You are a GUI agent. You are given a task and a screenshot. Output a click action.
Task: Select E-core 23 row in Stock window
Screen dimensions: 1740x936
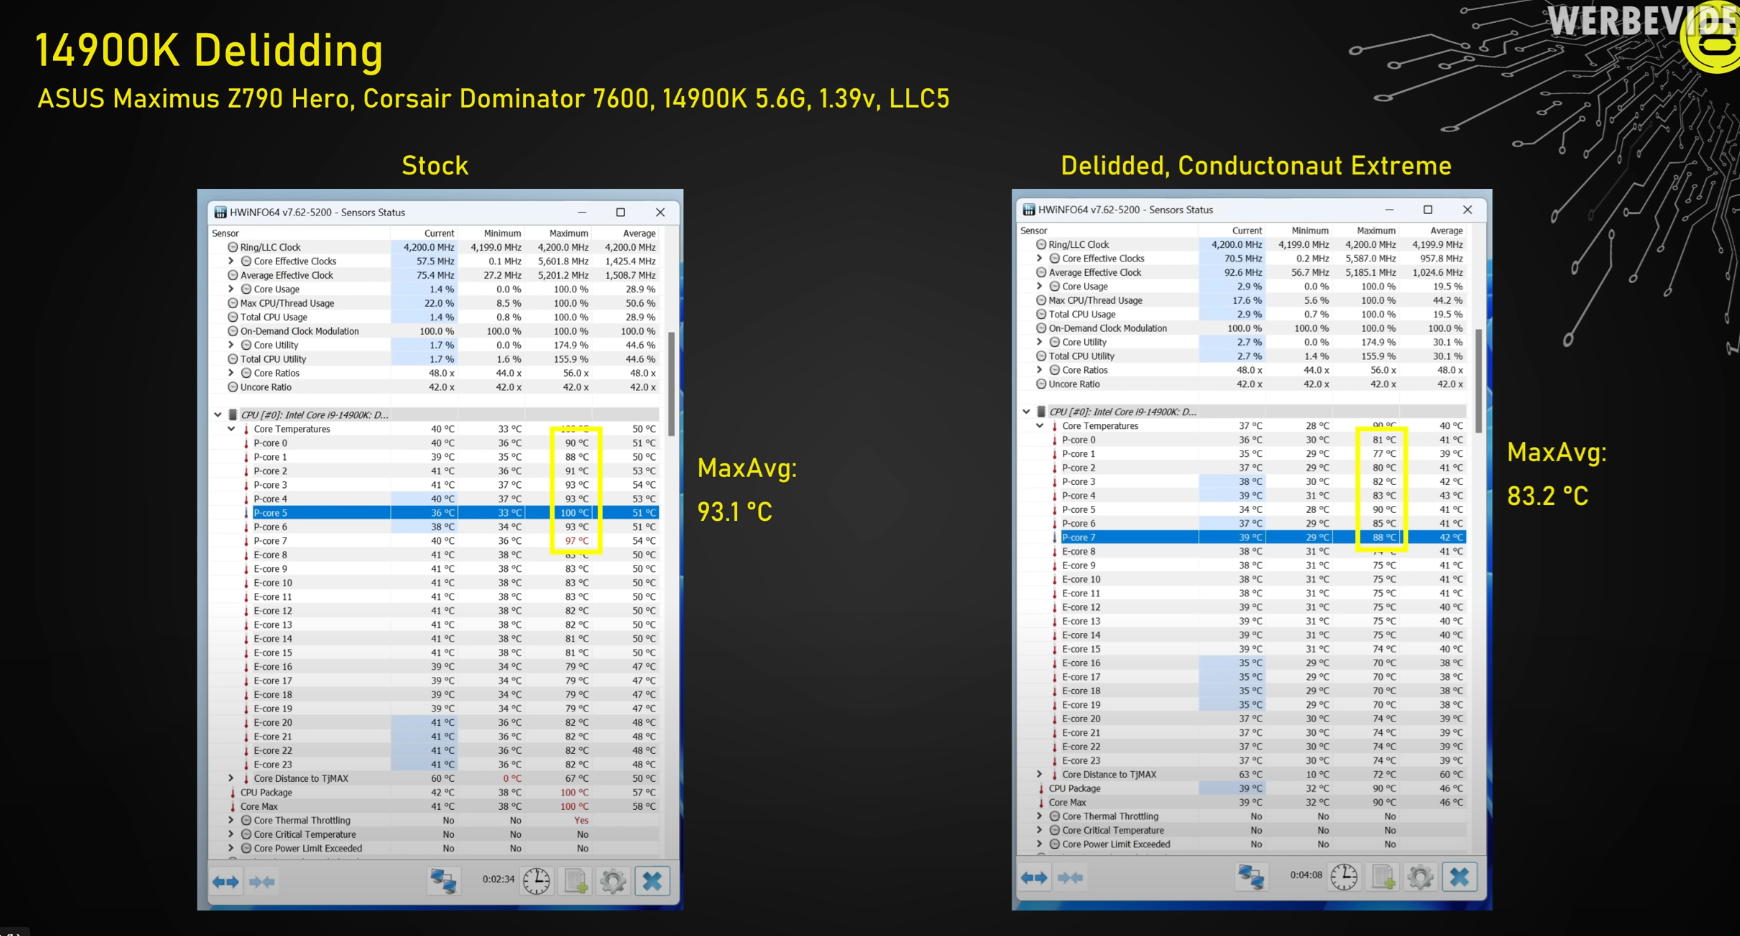coord(434,765)
